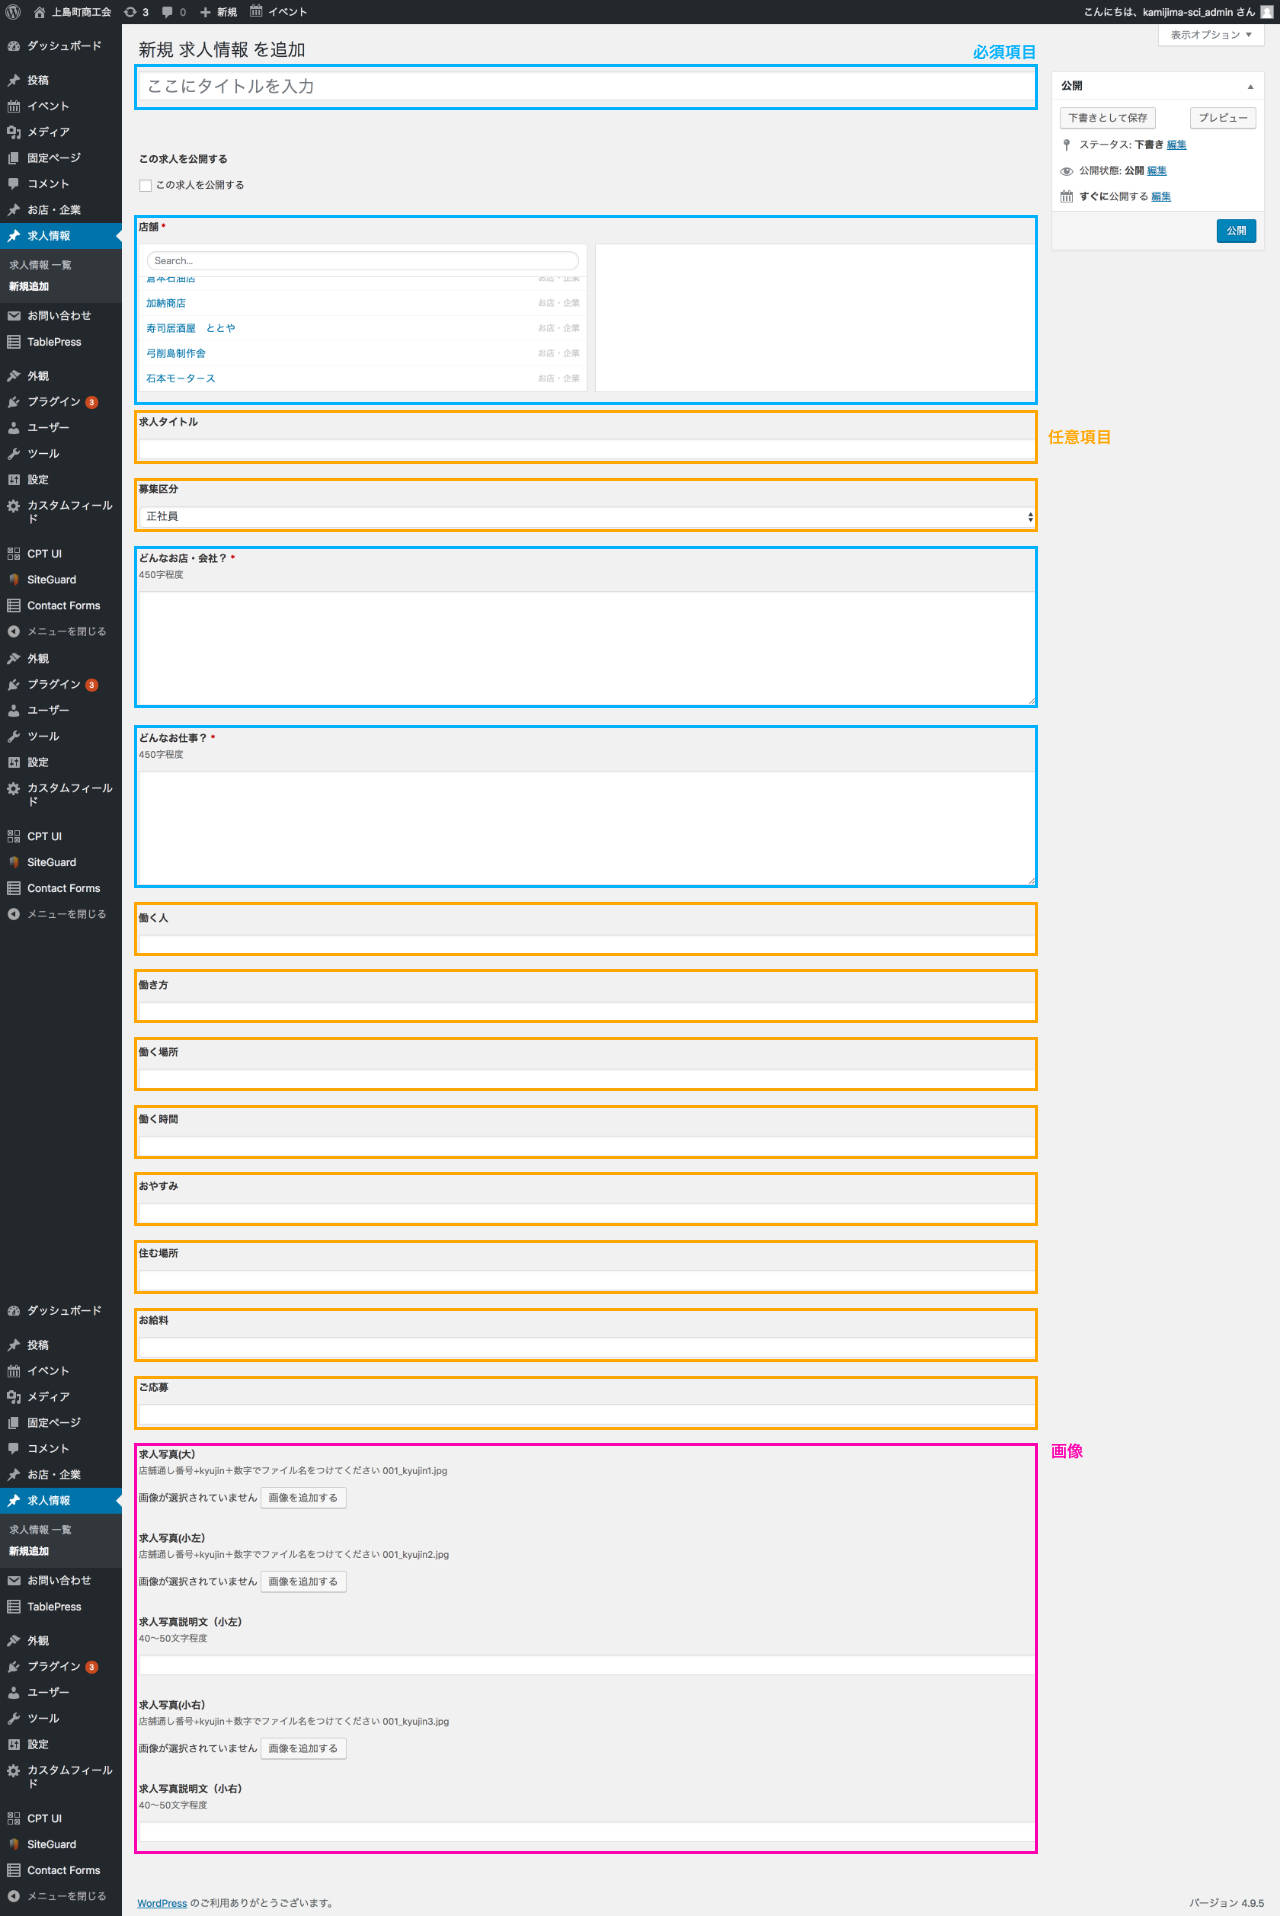Click the updates icon in admin bar

(x=130, y=12)
